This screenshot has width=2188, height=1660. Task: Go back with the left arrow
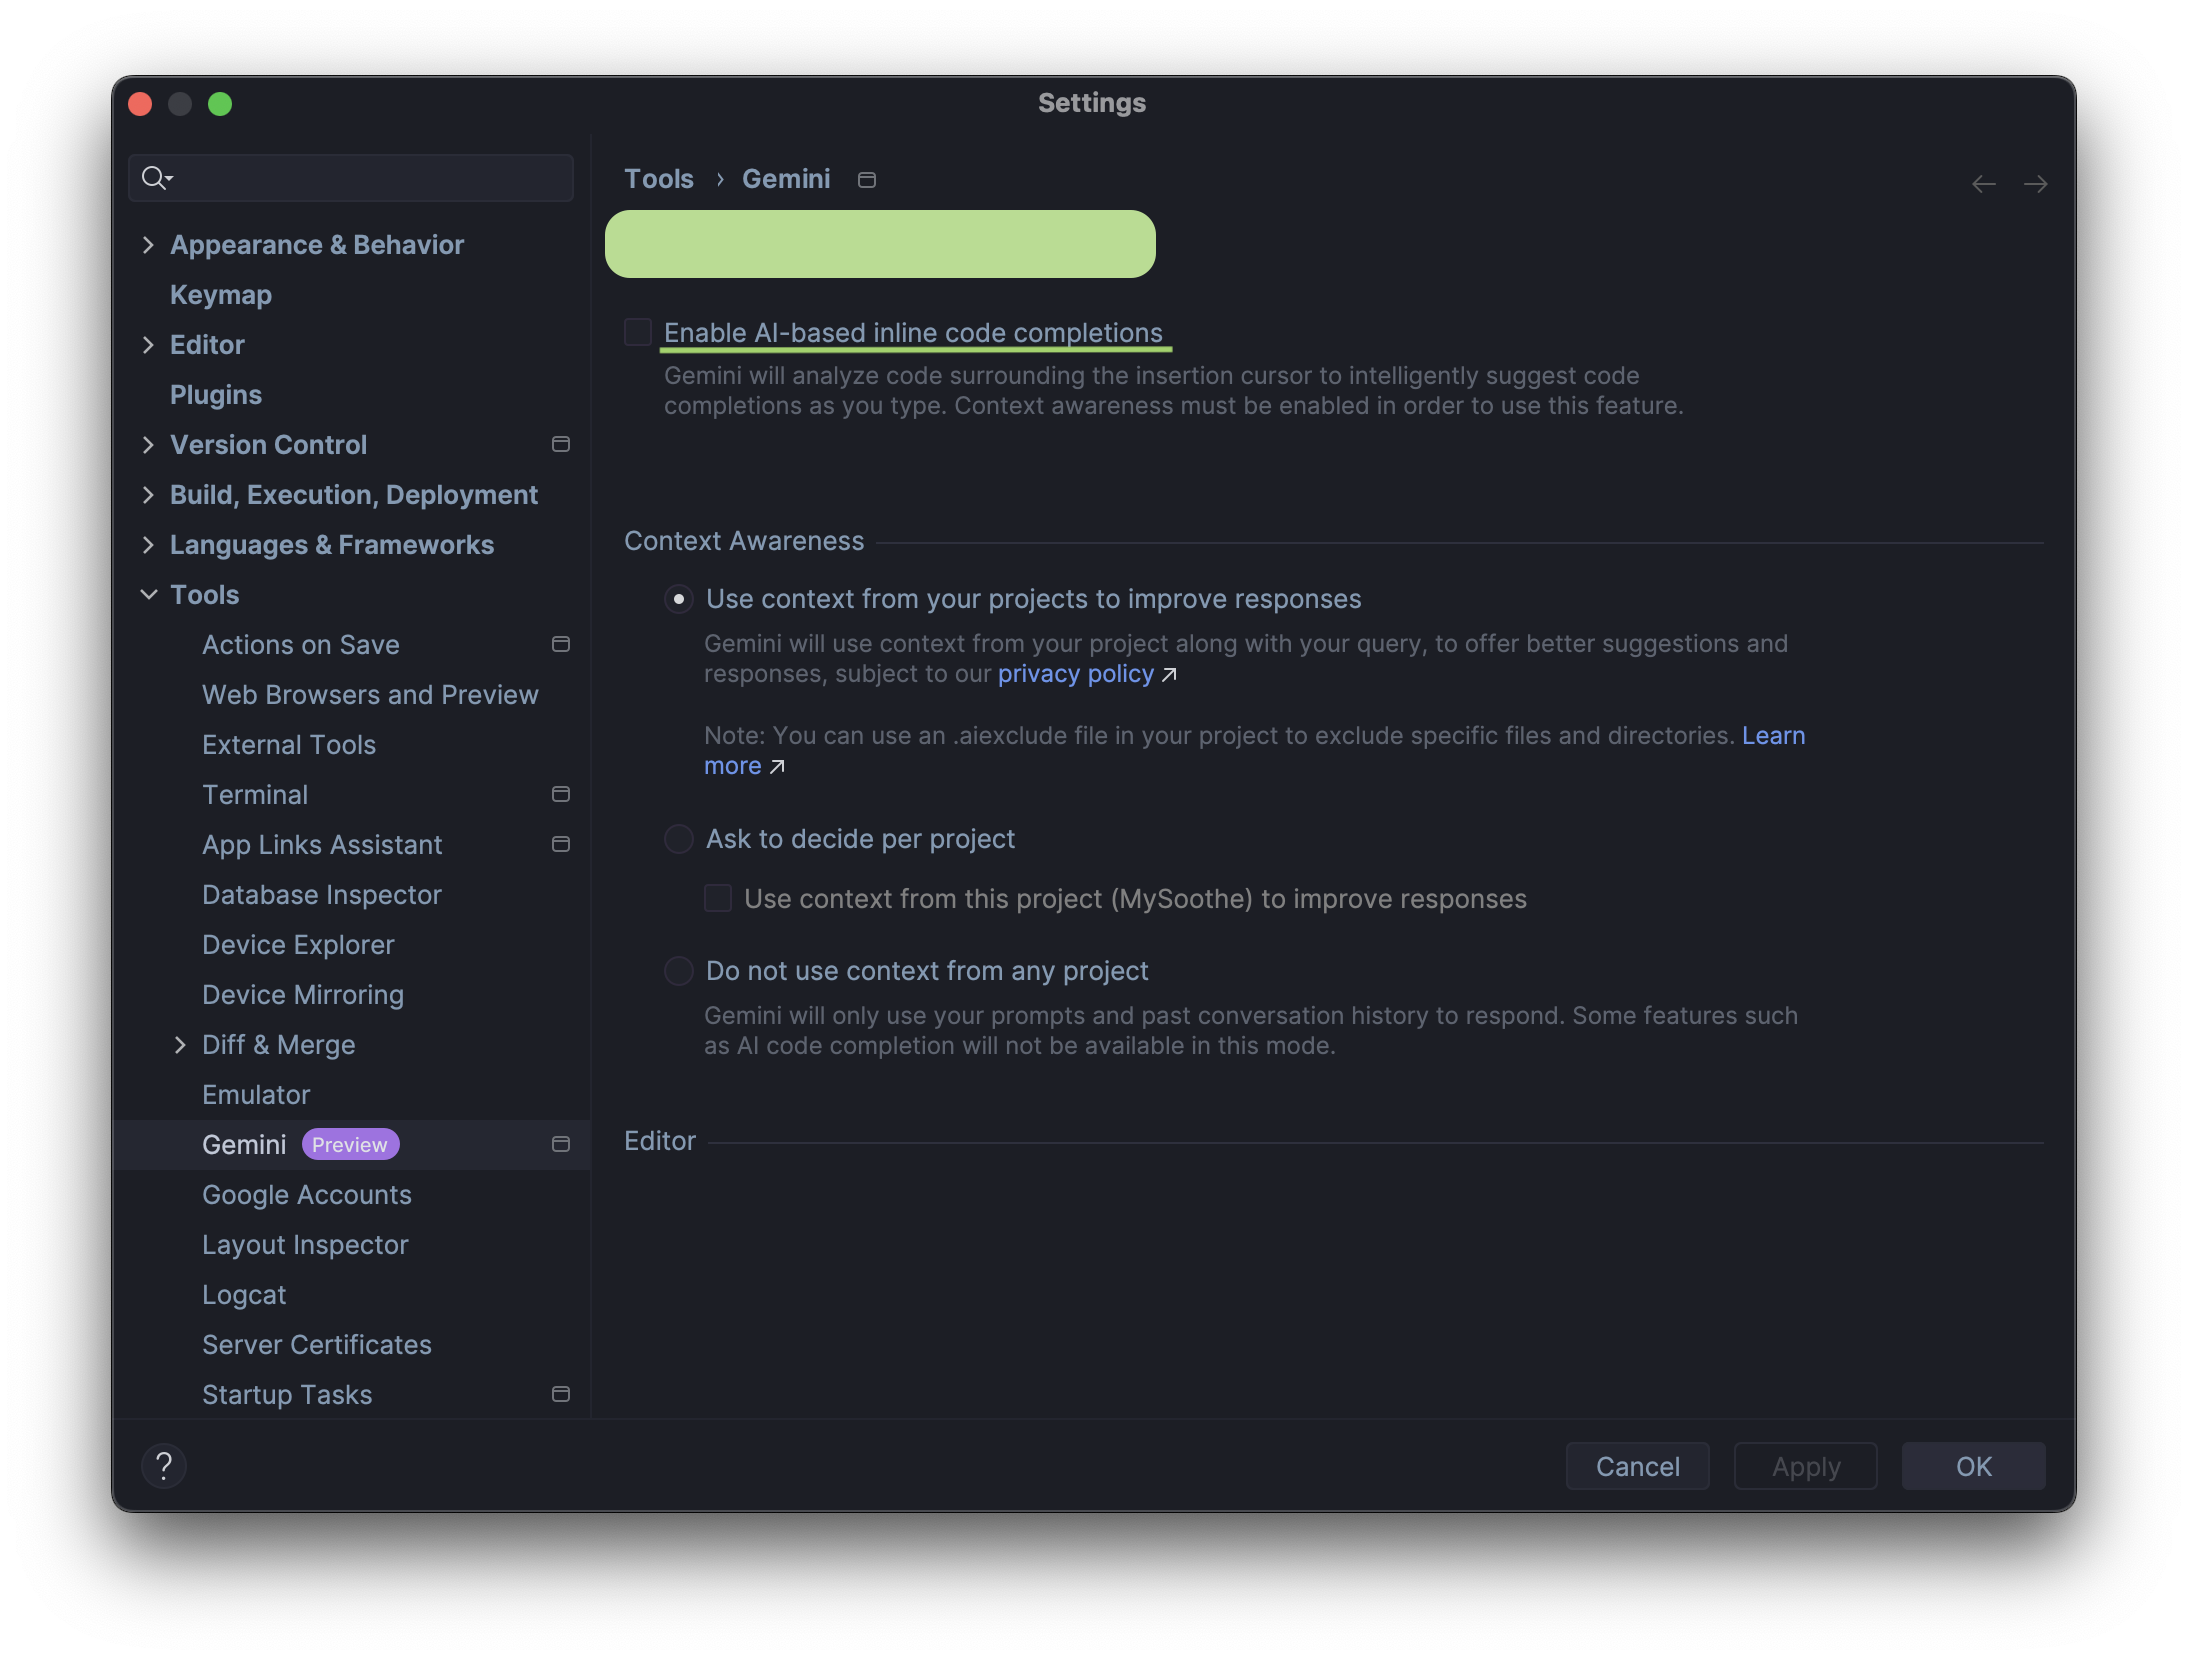pyautogui.click(x=1984, y=184)
